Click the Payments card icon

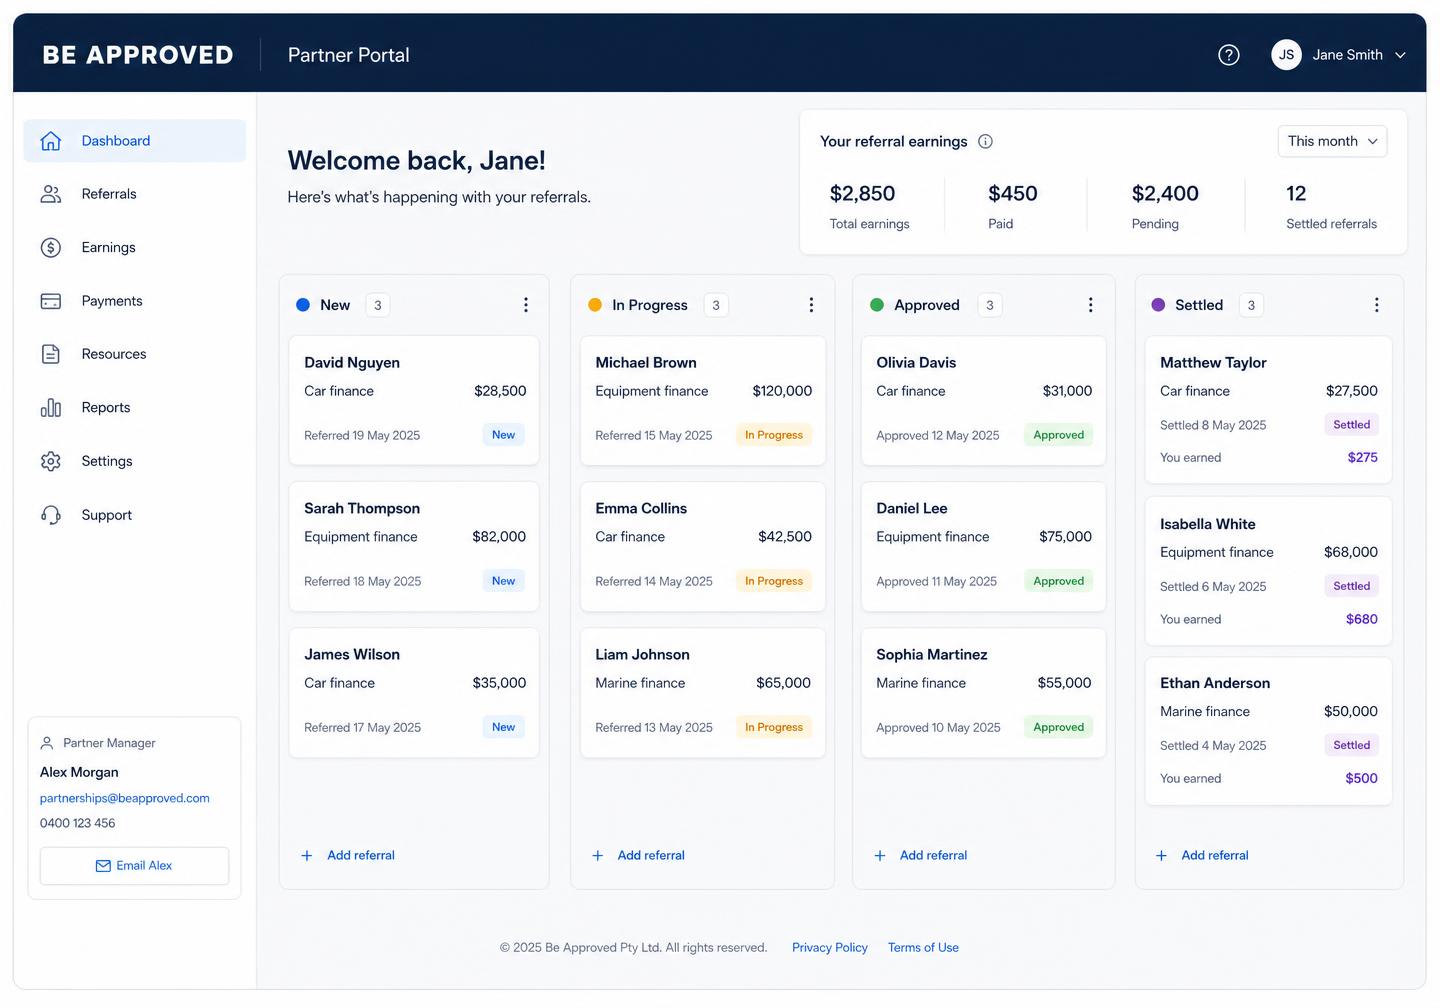(x=51, y=301)
